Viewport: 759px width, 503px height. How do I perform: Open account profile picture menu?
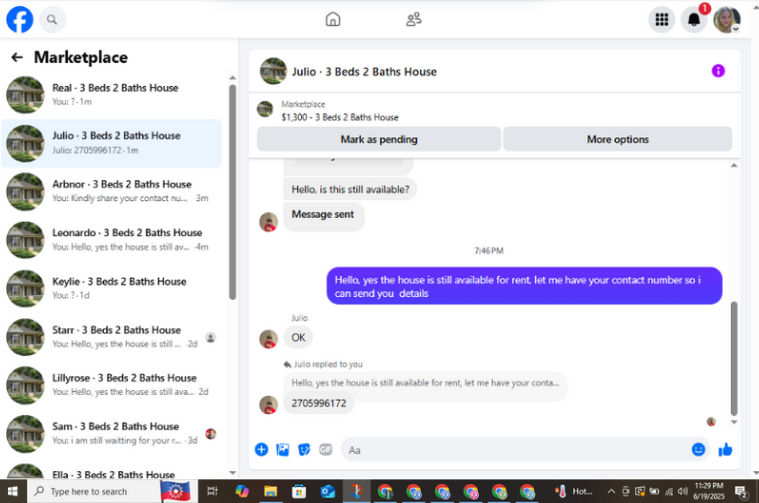point(727,19)
